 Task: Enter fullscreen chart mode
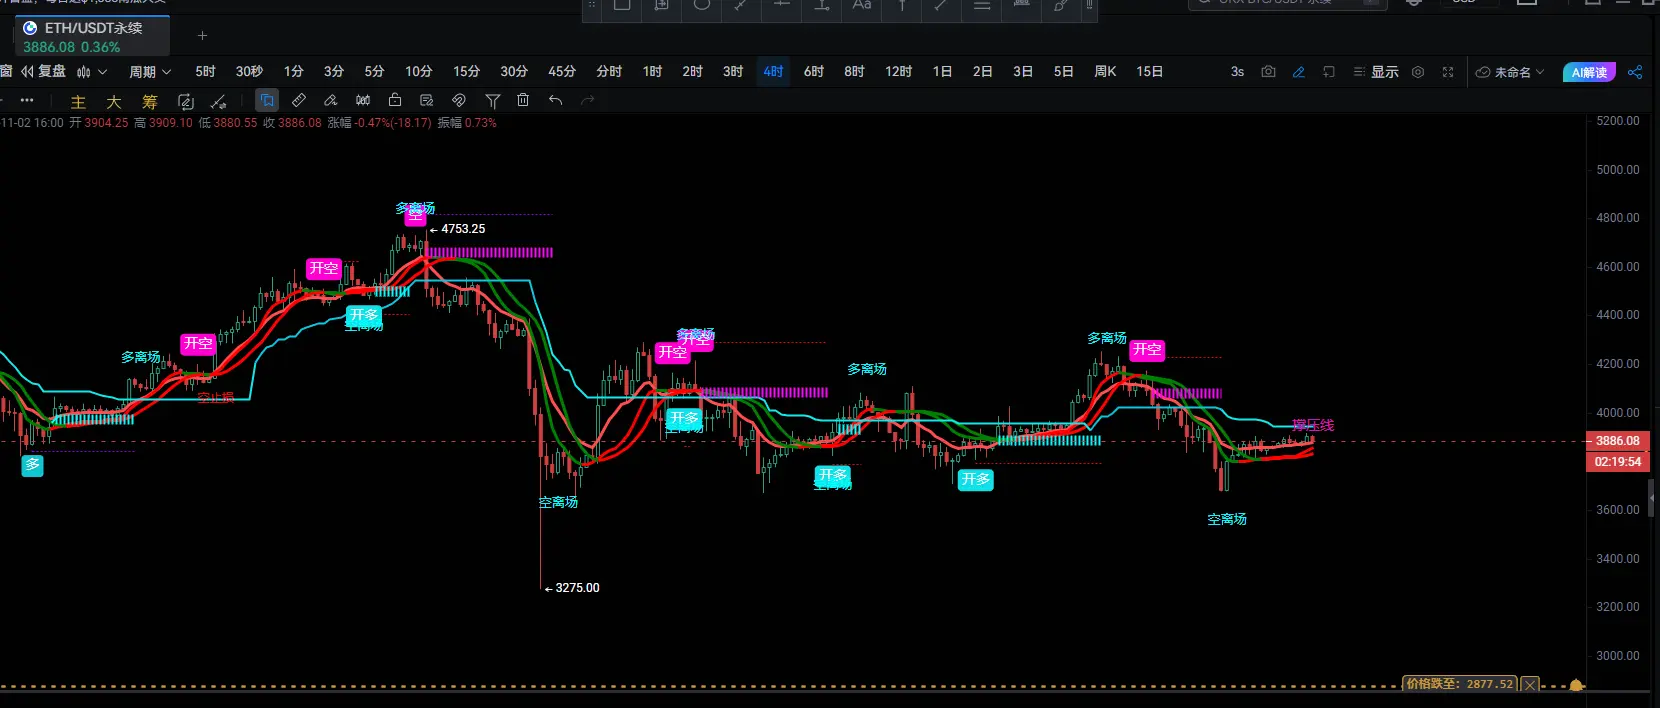click(x=1448, y=72)
